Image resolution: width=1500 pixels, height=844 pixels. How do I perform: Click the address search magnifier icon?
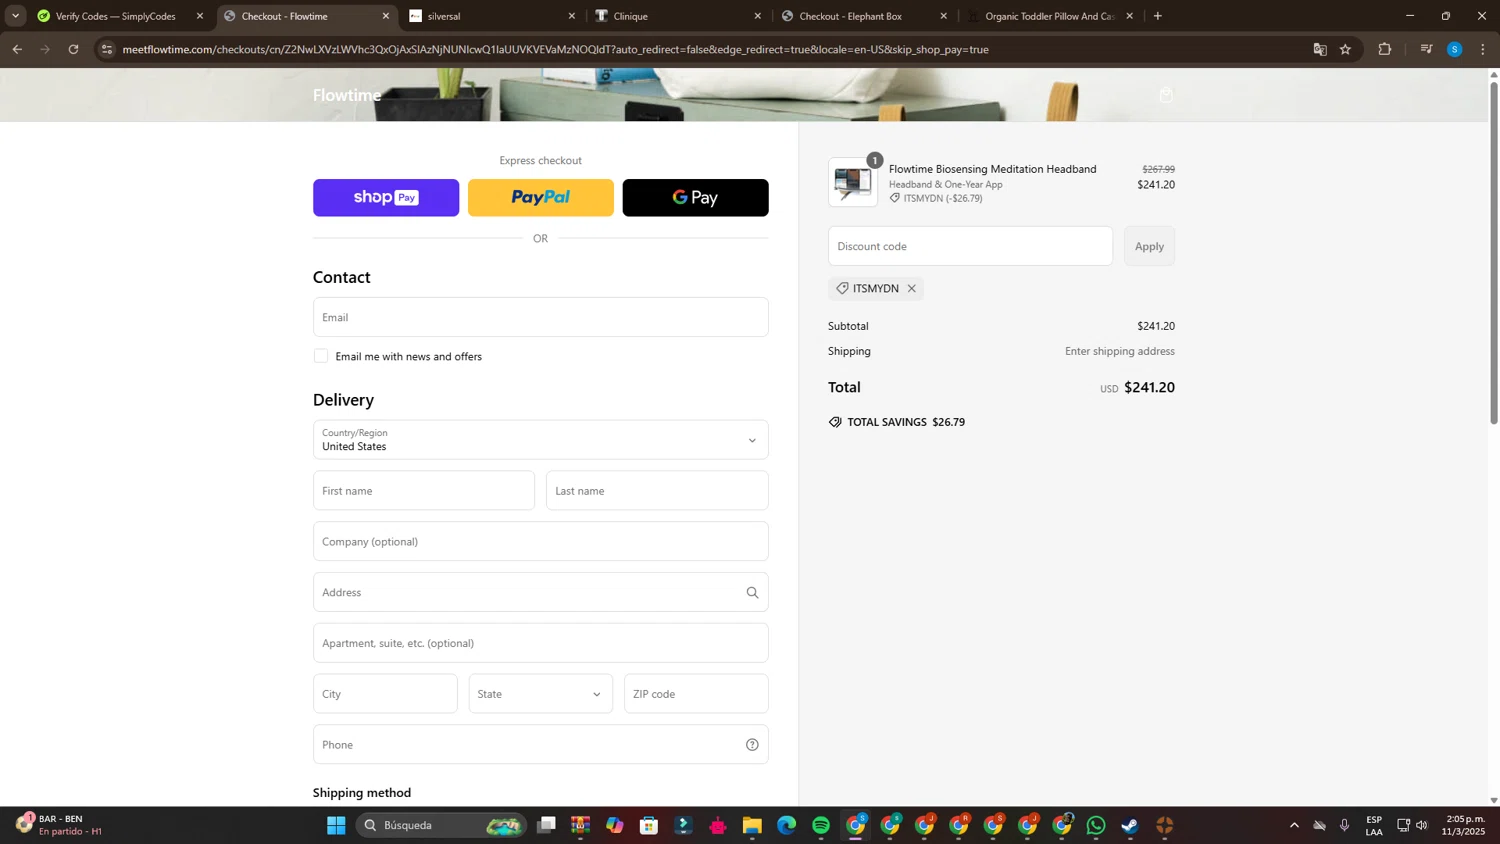pyautogui.click(x=752, y=593)
